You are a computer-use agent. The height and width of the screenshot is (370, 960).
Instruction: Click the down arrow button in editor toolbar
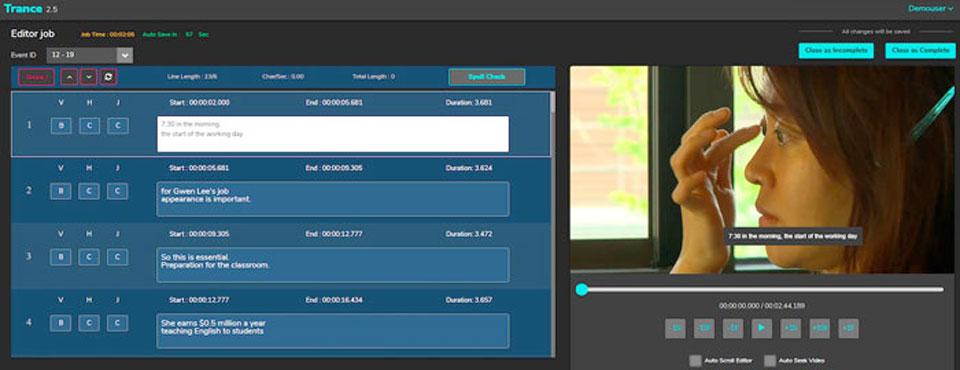pyautogui.click(x=89, y=77)
